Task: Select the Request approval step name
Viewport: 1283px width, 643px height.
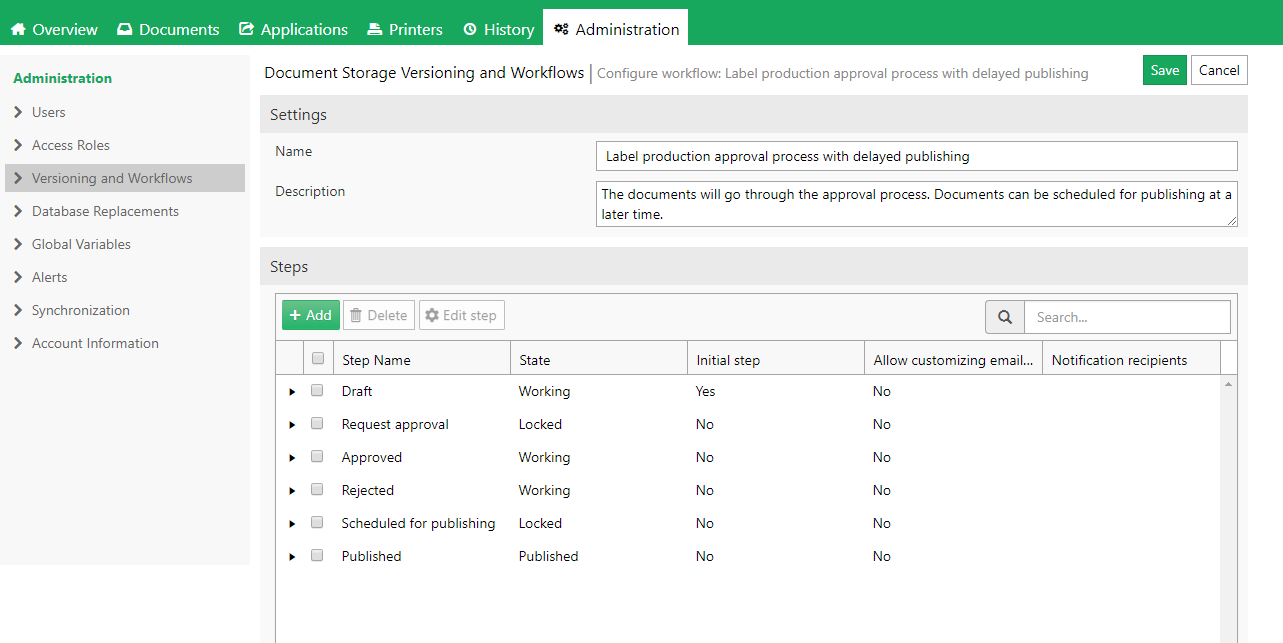Action: tap(395, 424)
